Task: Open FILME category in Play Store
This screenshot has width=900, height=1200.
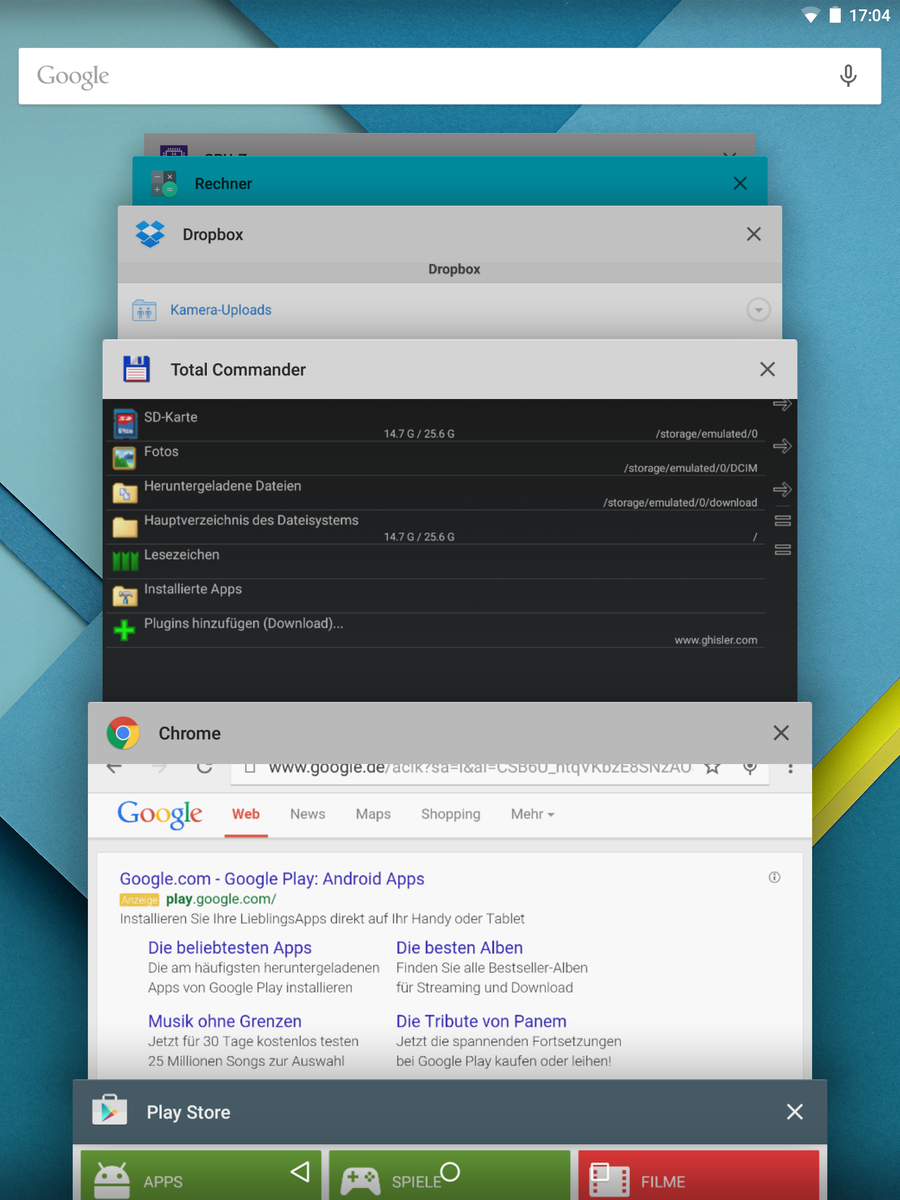Action: click(x=698, y=1175)
